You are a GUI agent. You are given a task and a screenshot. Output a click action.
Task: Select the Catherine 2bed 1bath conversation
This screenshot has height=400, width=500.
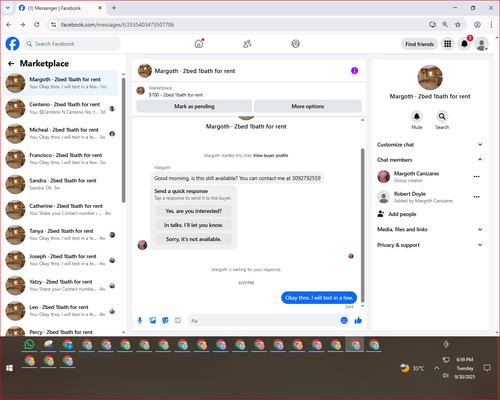61,210
